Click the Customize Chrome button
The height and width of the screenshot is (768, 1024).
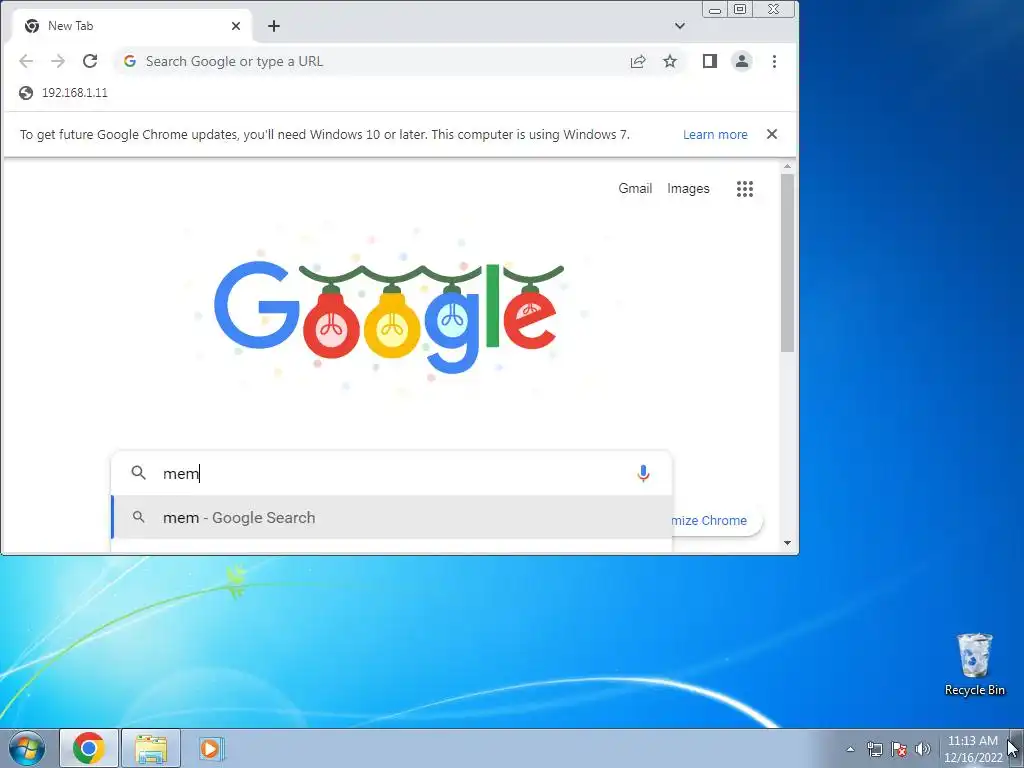coord(716,520)
